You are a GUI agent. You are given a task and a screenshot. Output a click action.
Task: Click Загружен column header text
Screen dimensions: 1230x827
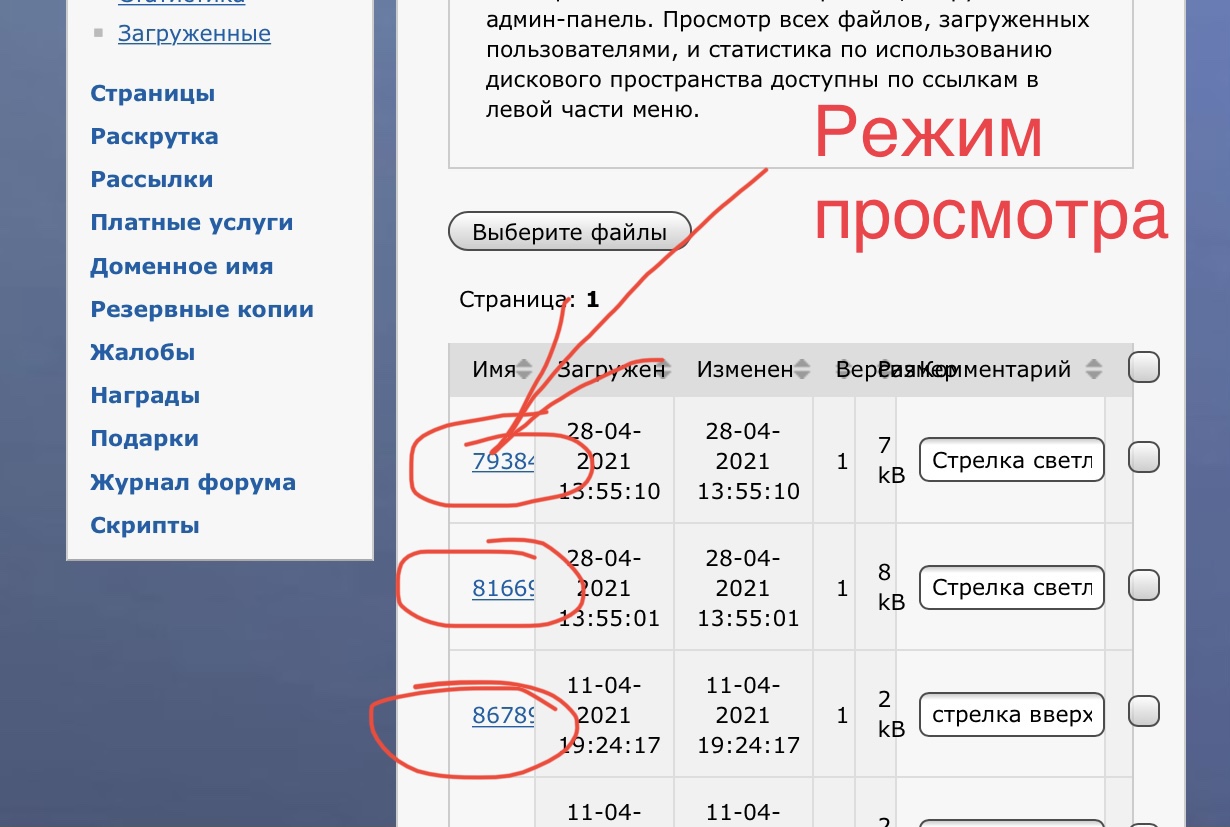pos(610,370)
